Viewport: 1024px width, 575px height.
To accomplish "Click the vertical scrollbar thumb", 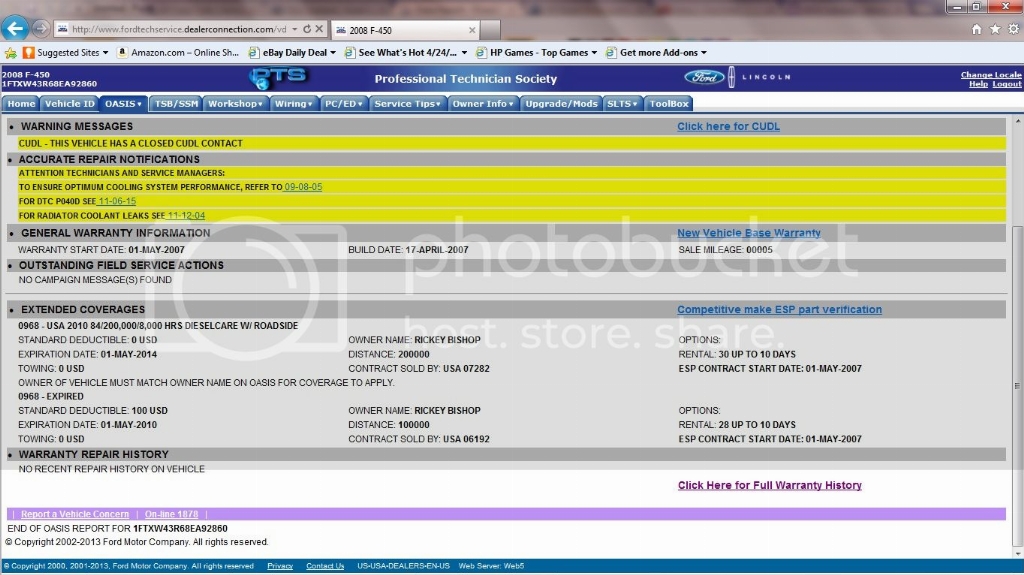I will 1017,386.
